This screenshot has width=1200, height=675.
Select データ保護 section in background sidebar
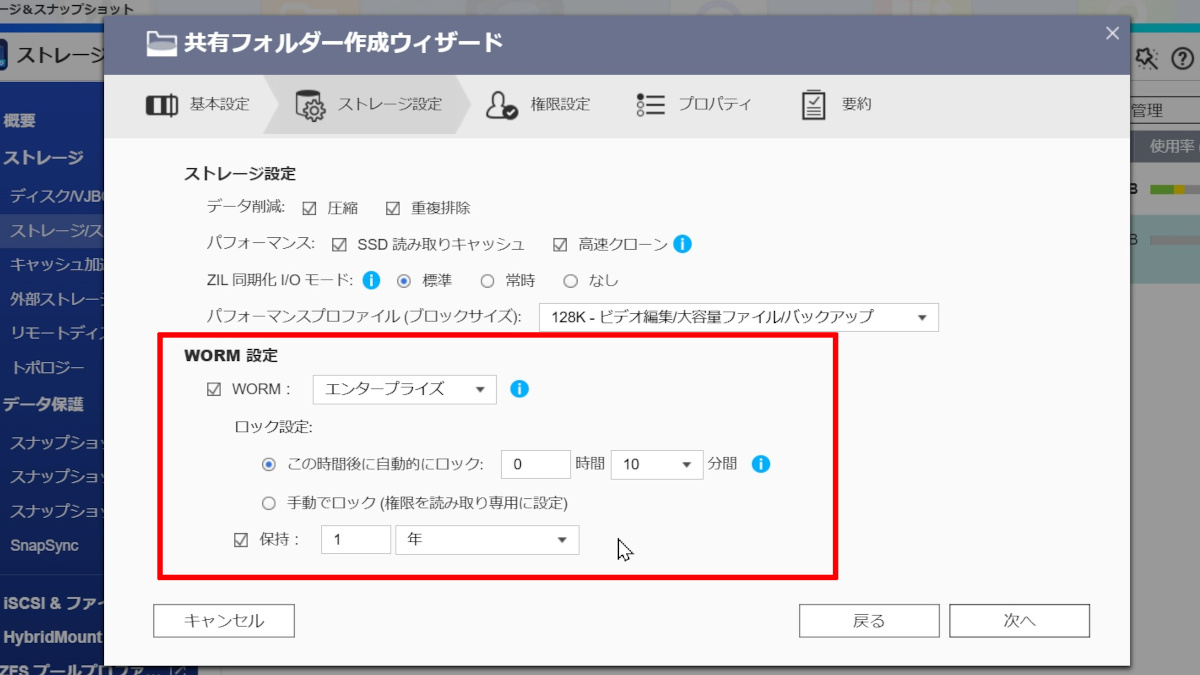43,405
